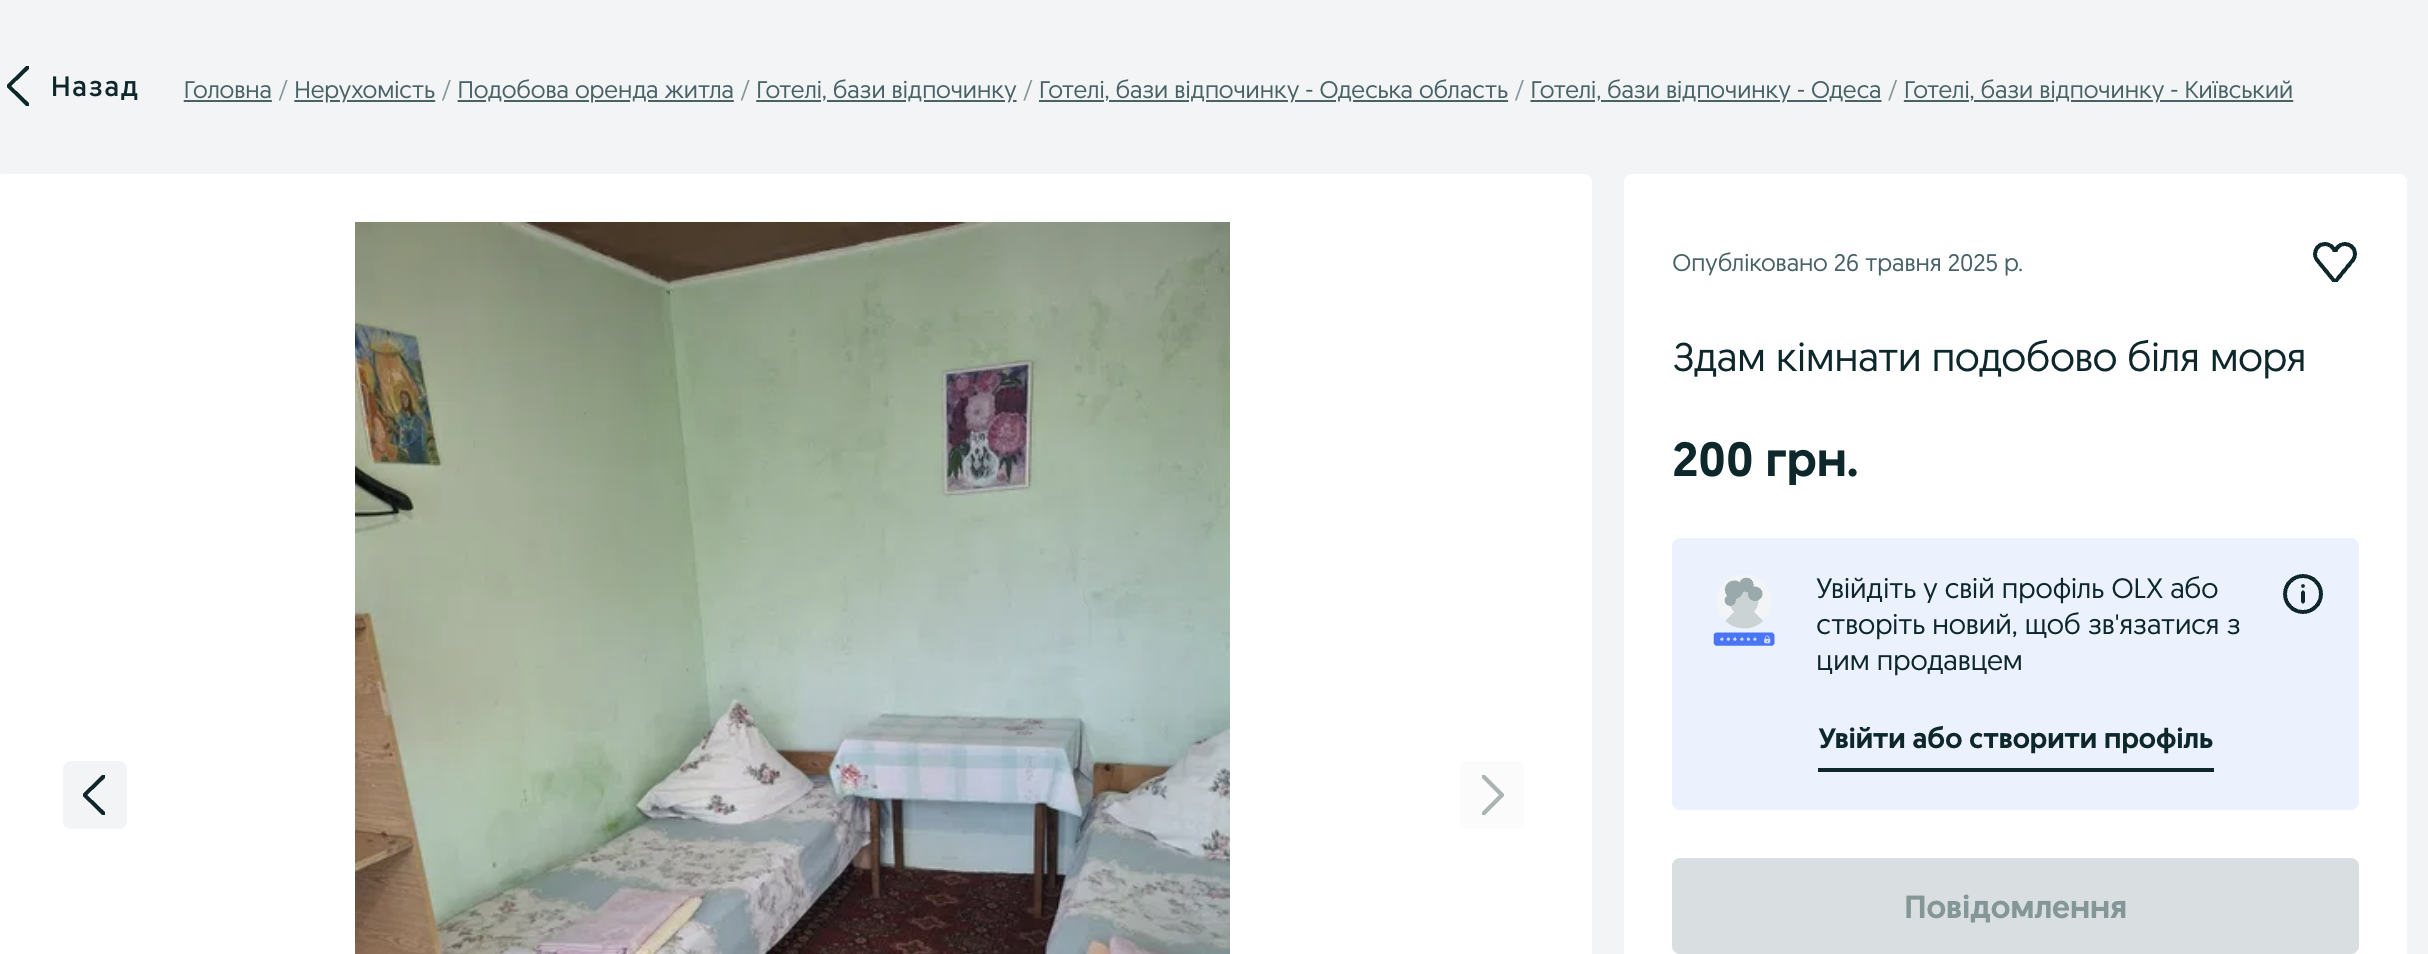Click the back chevron arrow icon

[x=19, y=87]
